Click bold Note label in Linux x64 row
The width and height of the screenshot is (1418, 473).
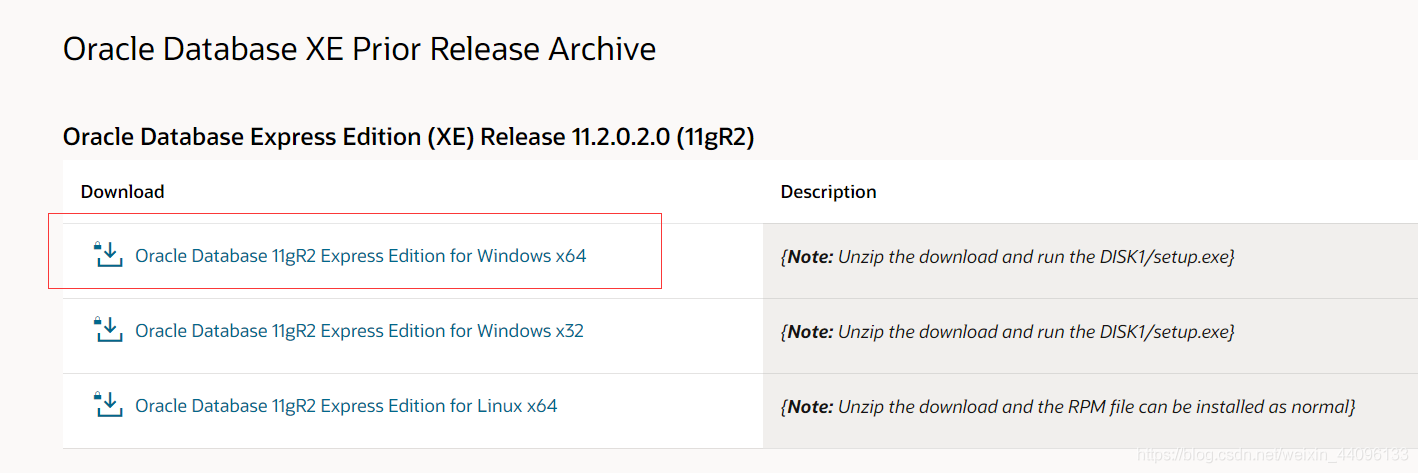click(x=810, y=407)
